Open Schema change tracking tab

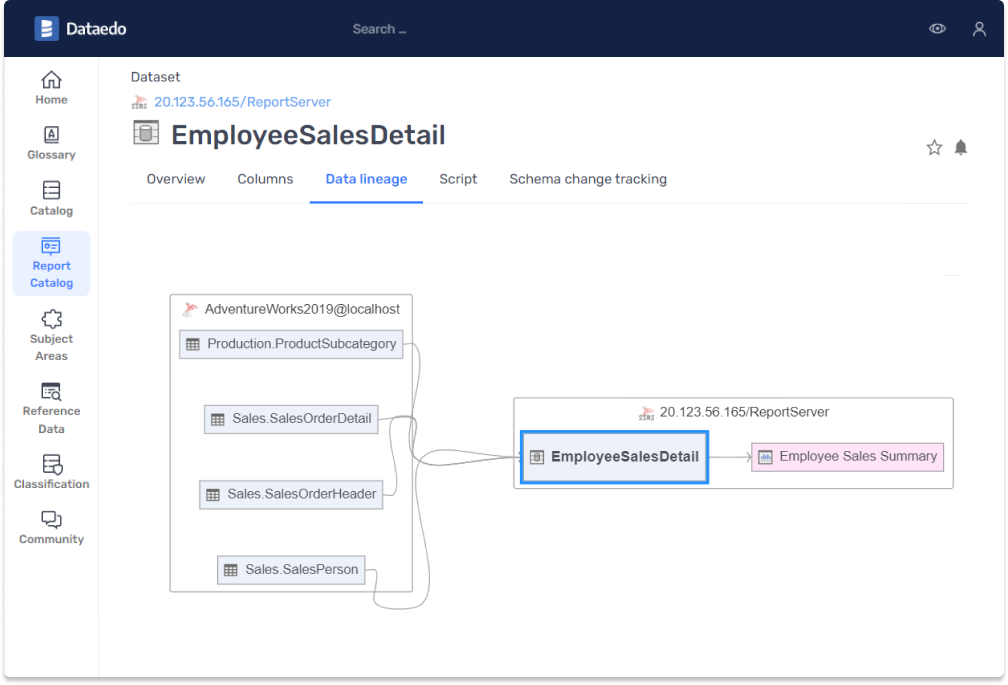click(x=588, y=179)
